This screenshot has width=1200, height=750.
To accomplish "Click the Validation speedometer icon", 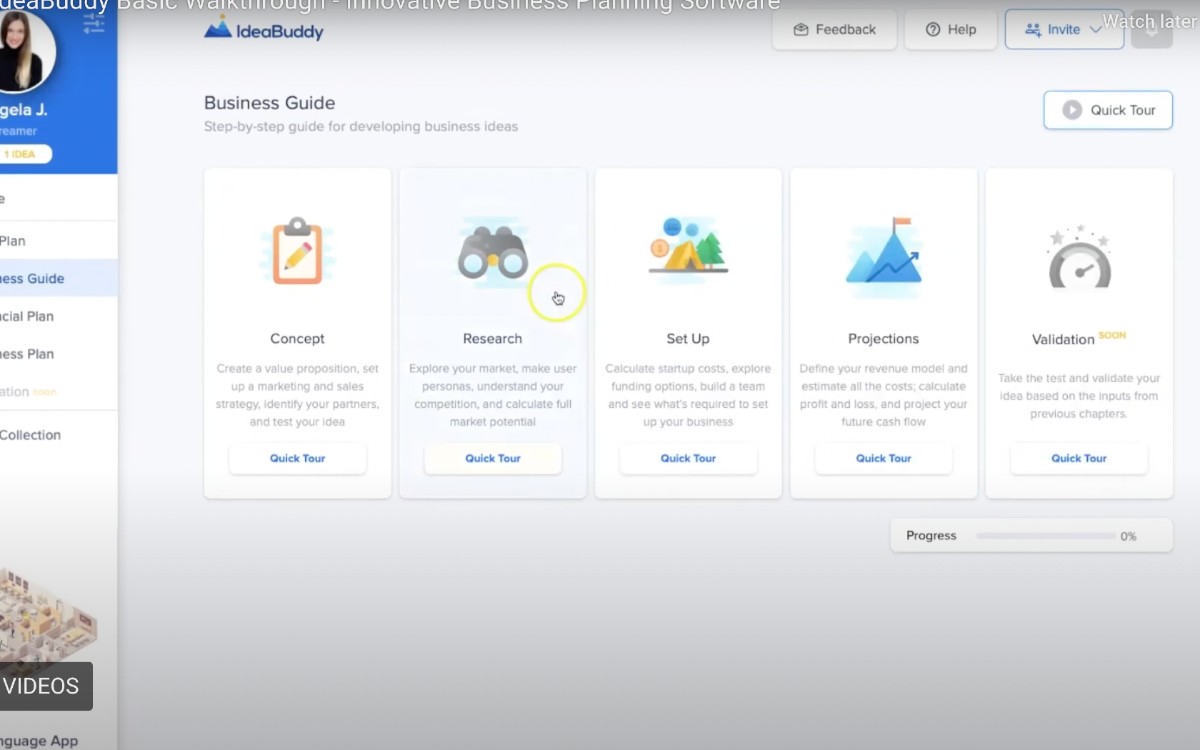I will coord(1078,258).
